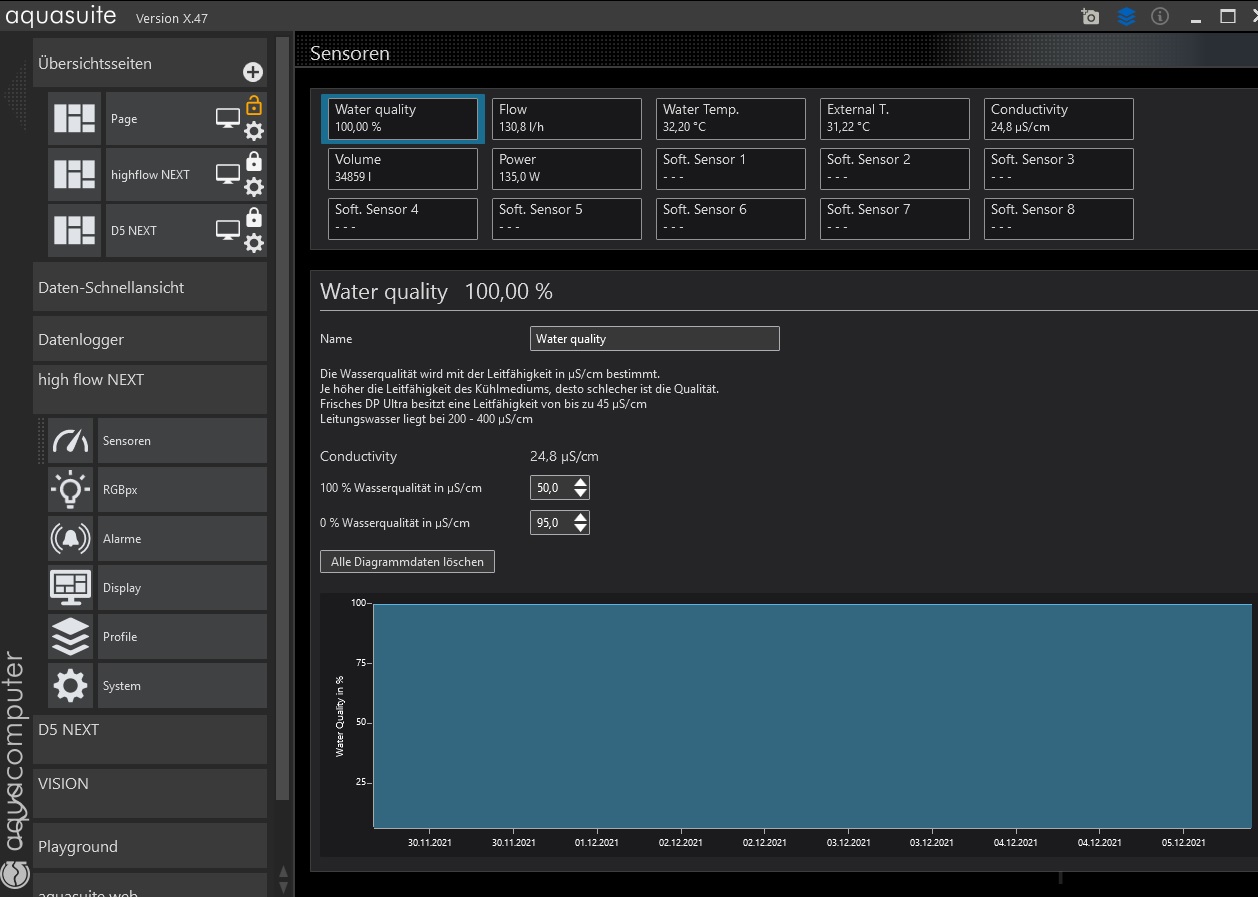Expand the Playground section
The image size is (1258, 897).
coord(150,846)
